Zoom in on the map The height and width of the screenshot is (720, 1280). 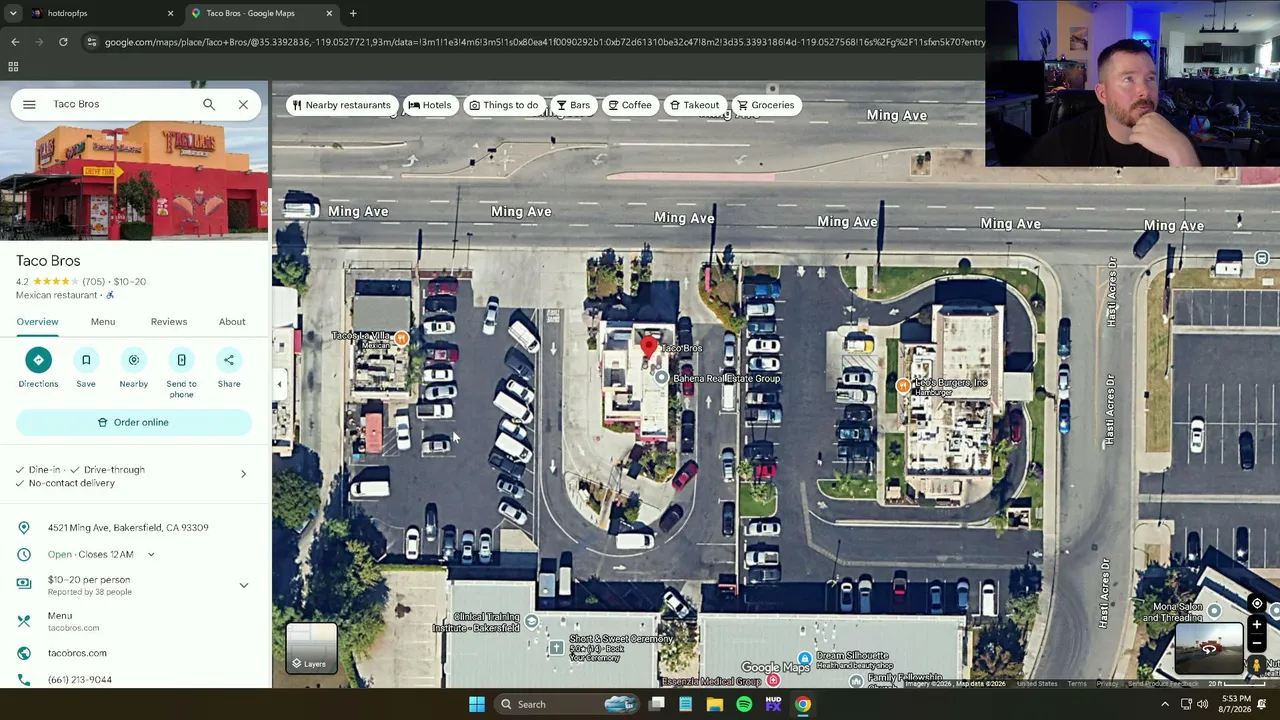tap(1257, 625)
